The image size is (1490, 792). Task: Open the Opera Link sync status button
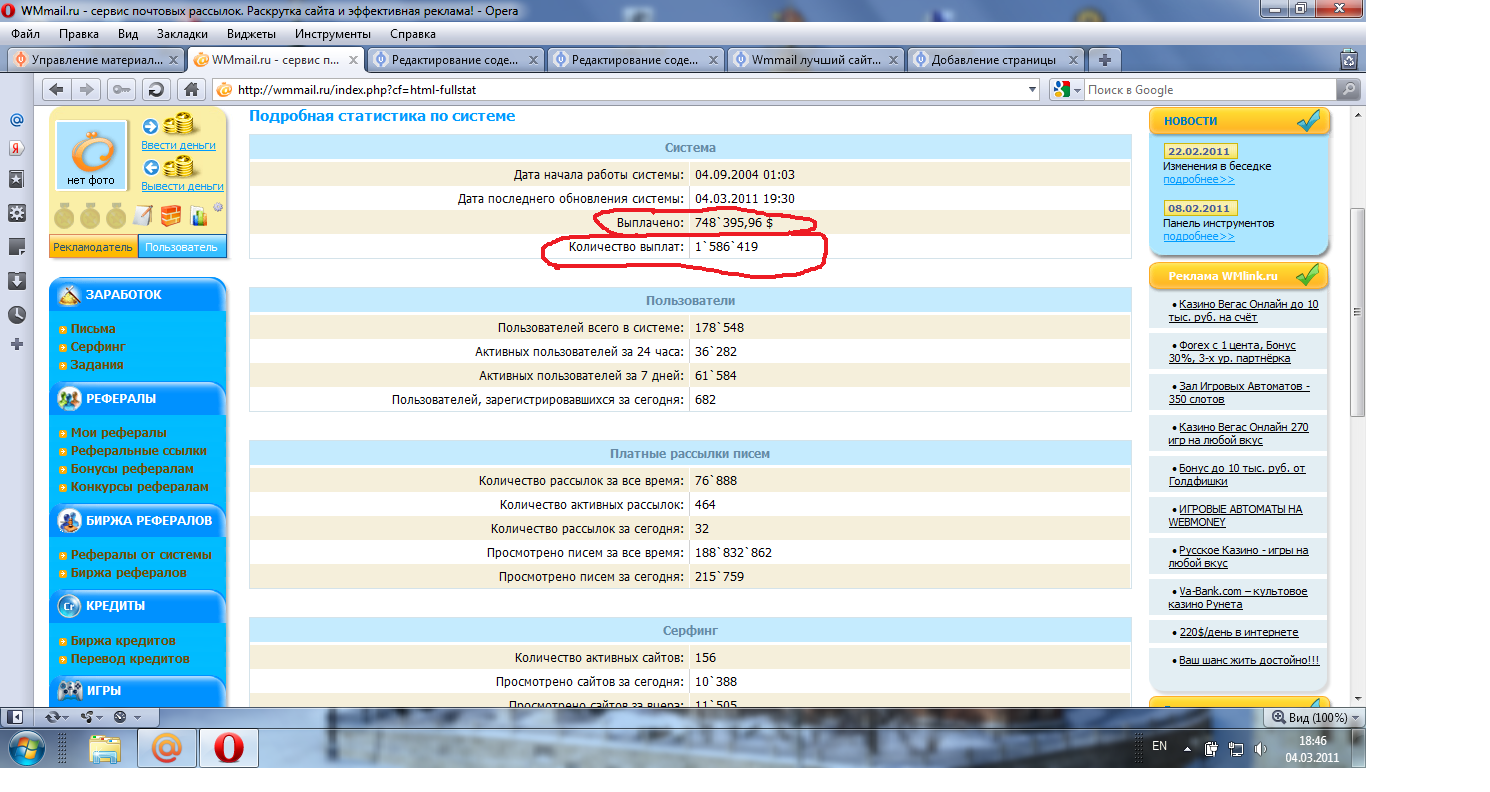point(56,717)
